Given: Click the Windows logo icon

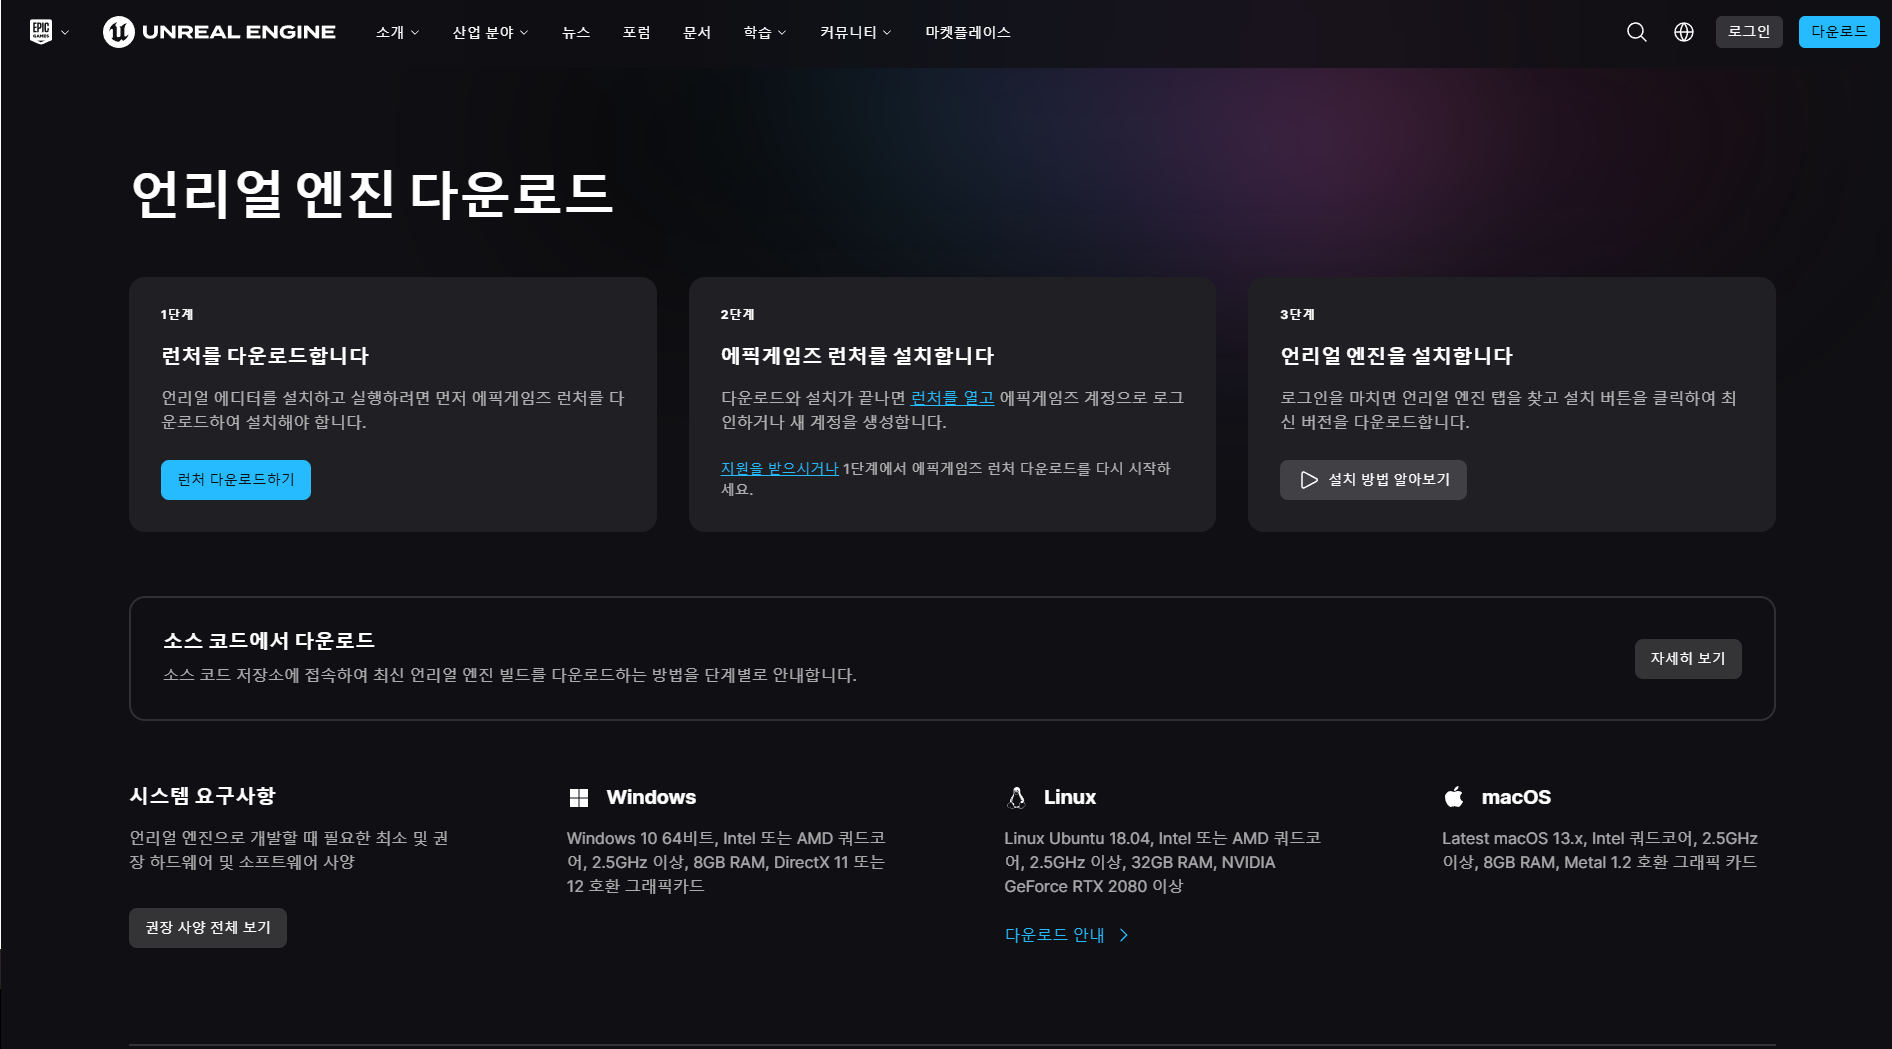Looking at the screenshot, I should (579, 798).
